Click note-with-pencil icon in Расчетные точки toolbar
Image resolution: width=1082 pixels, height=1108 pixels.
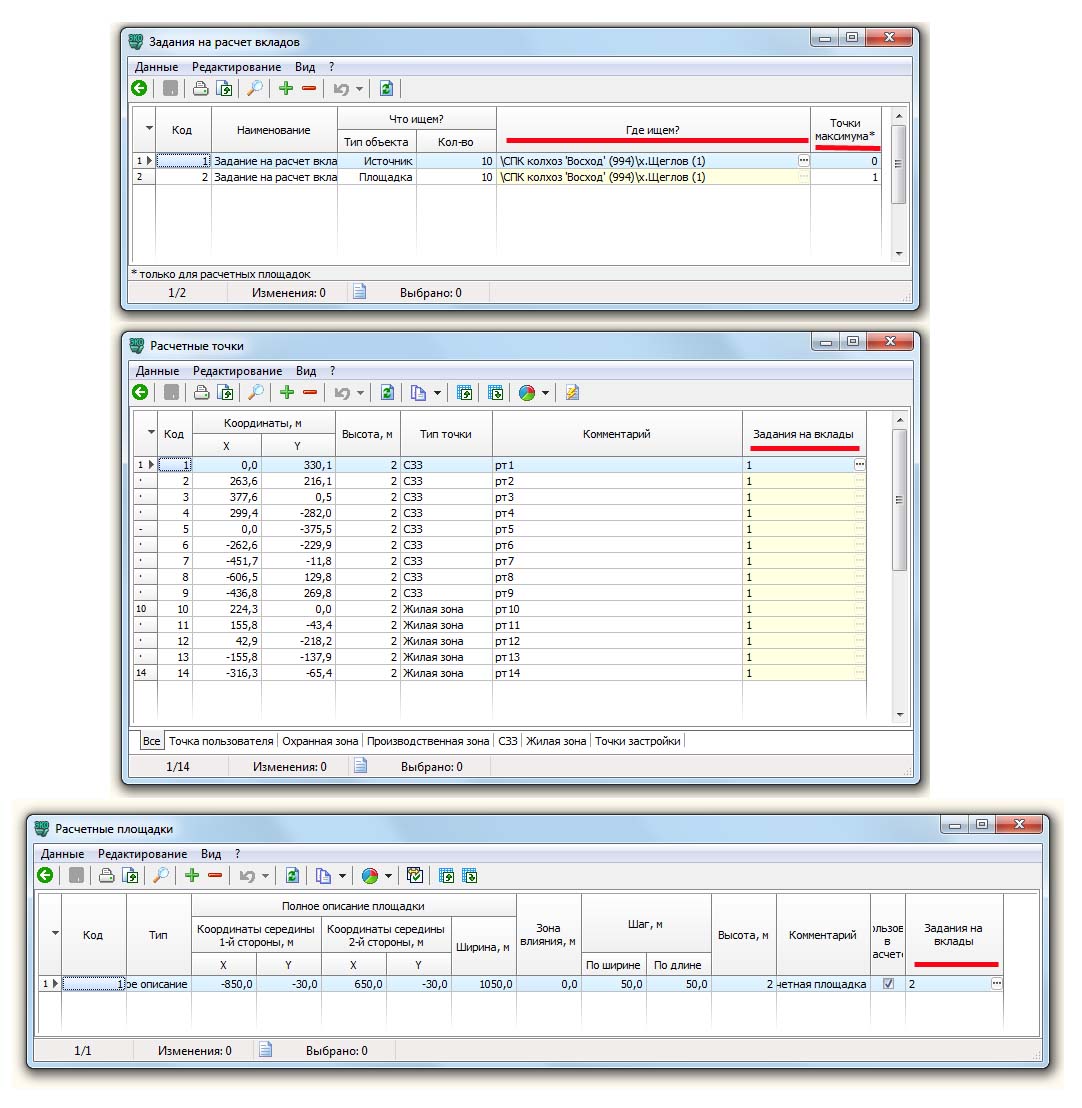(x=572, y=393)
